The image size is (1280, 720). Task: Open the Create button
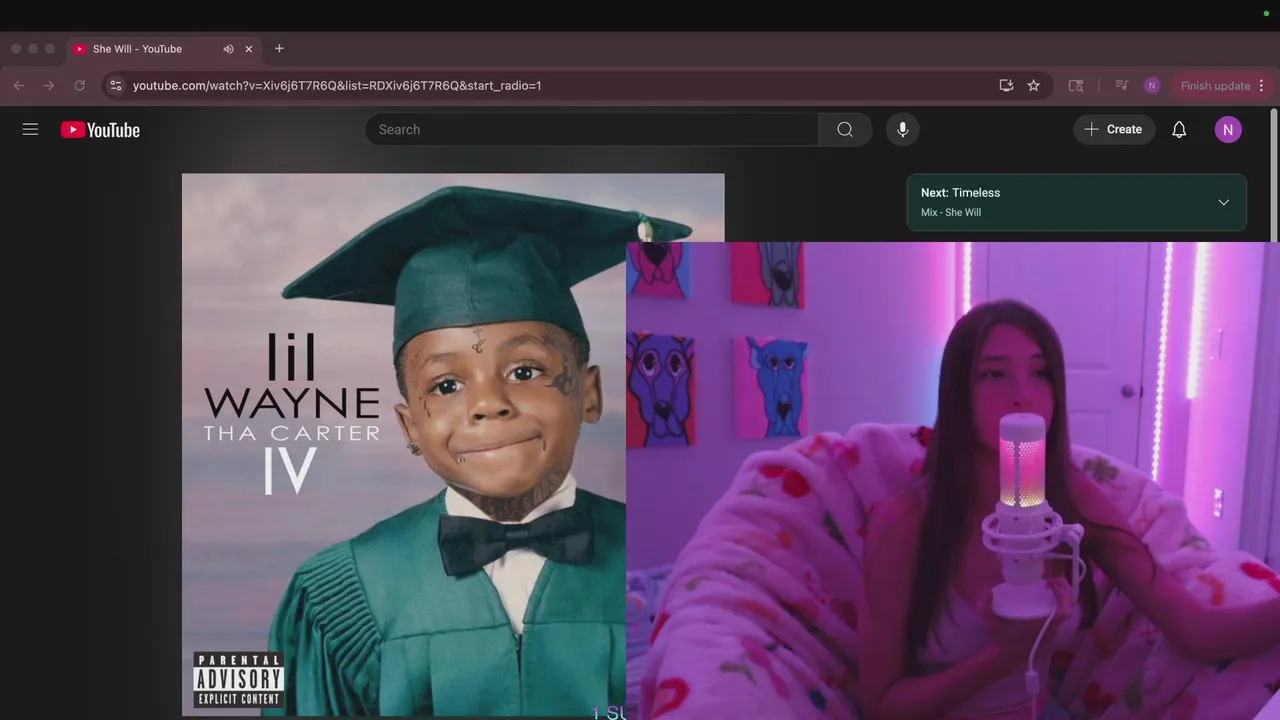click(1114, 129)
